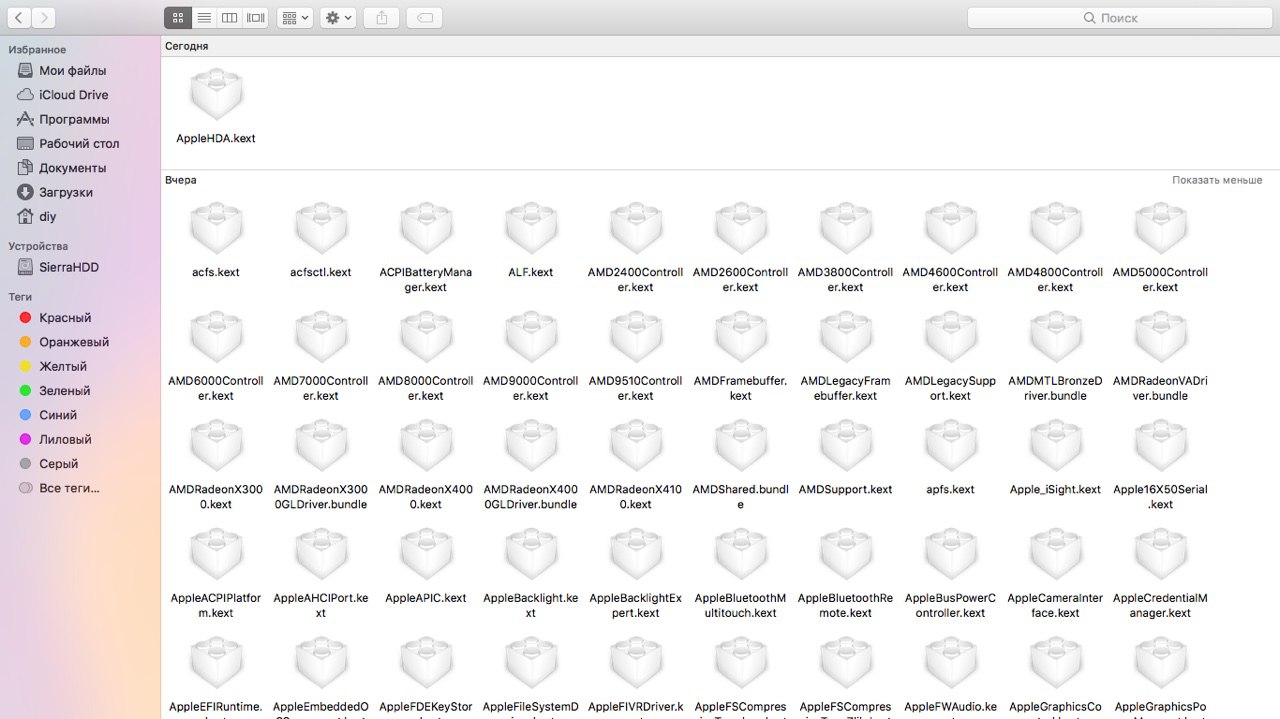Select the AppleCameraInterface.kext icon

[1056, 555]
